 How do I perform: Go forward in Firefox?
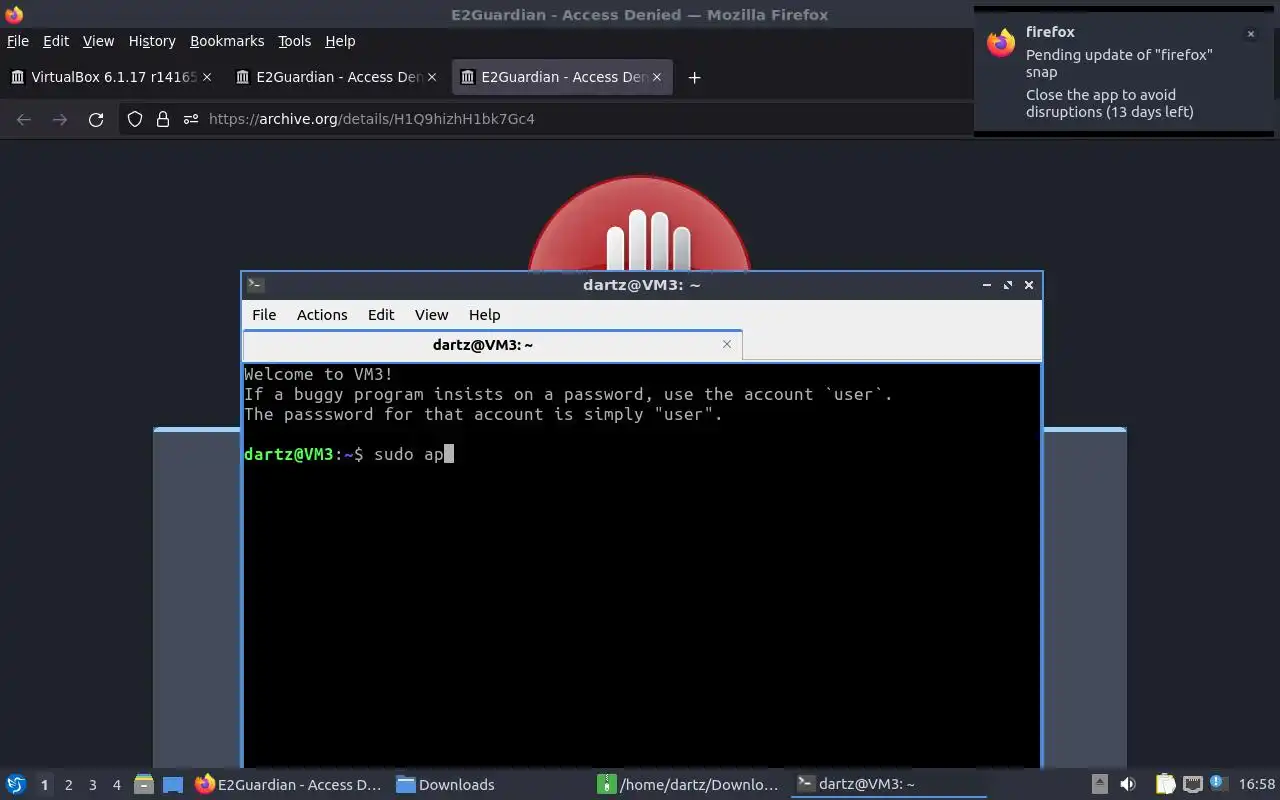point(60,119)
